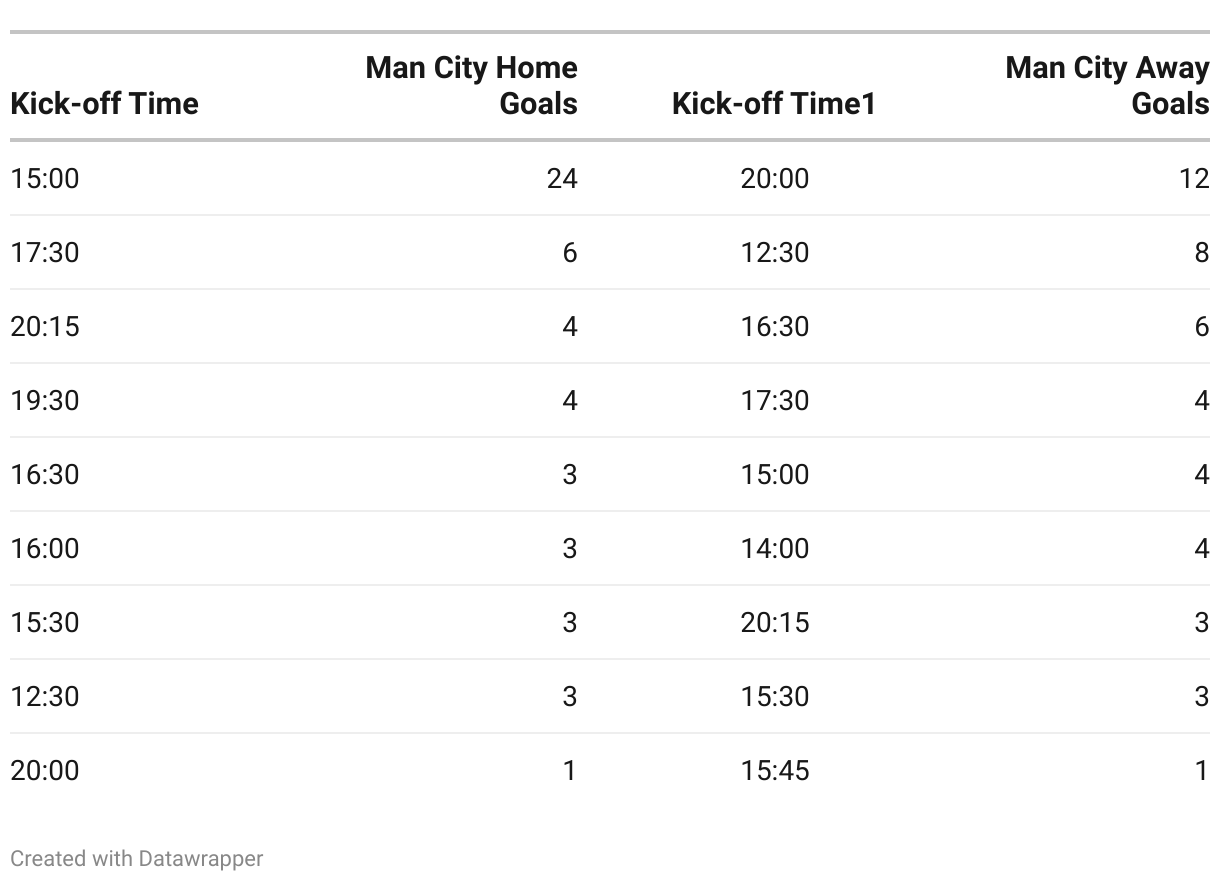Select the 15:00 kick-off time in first column

tap(45, 178)
